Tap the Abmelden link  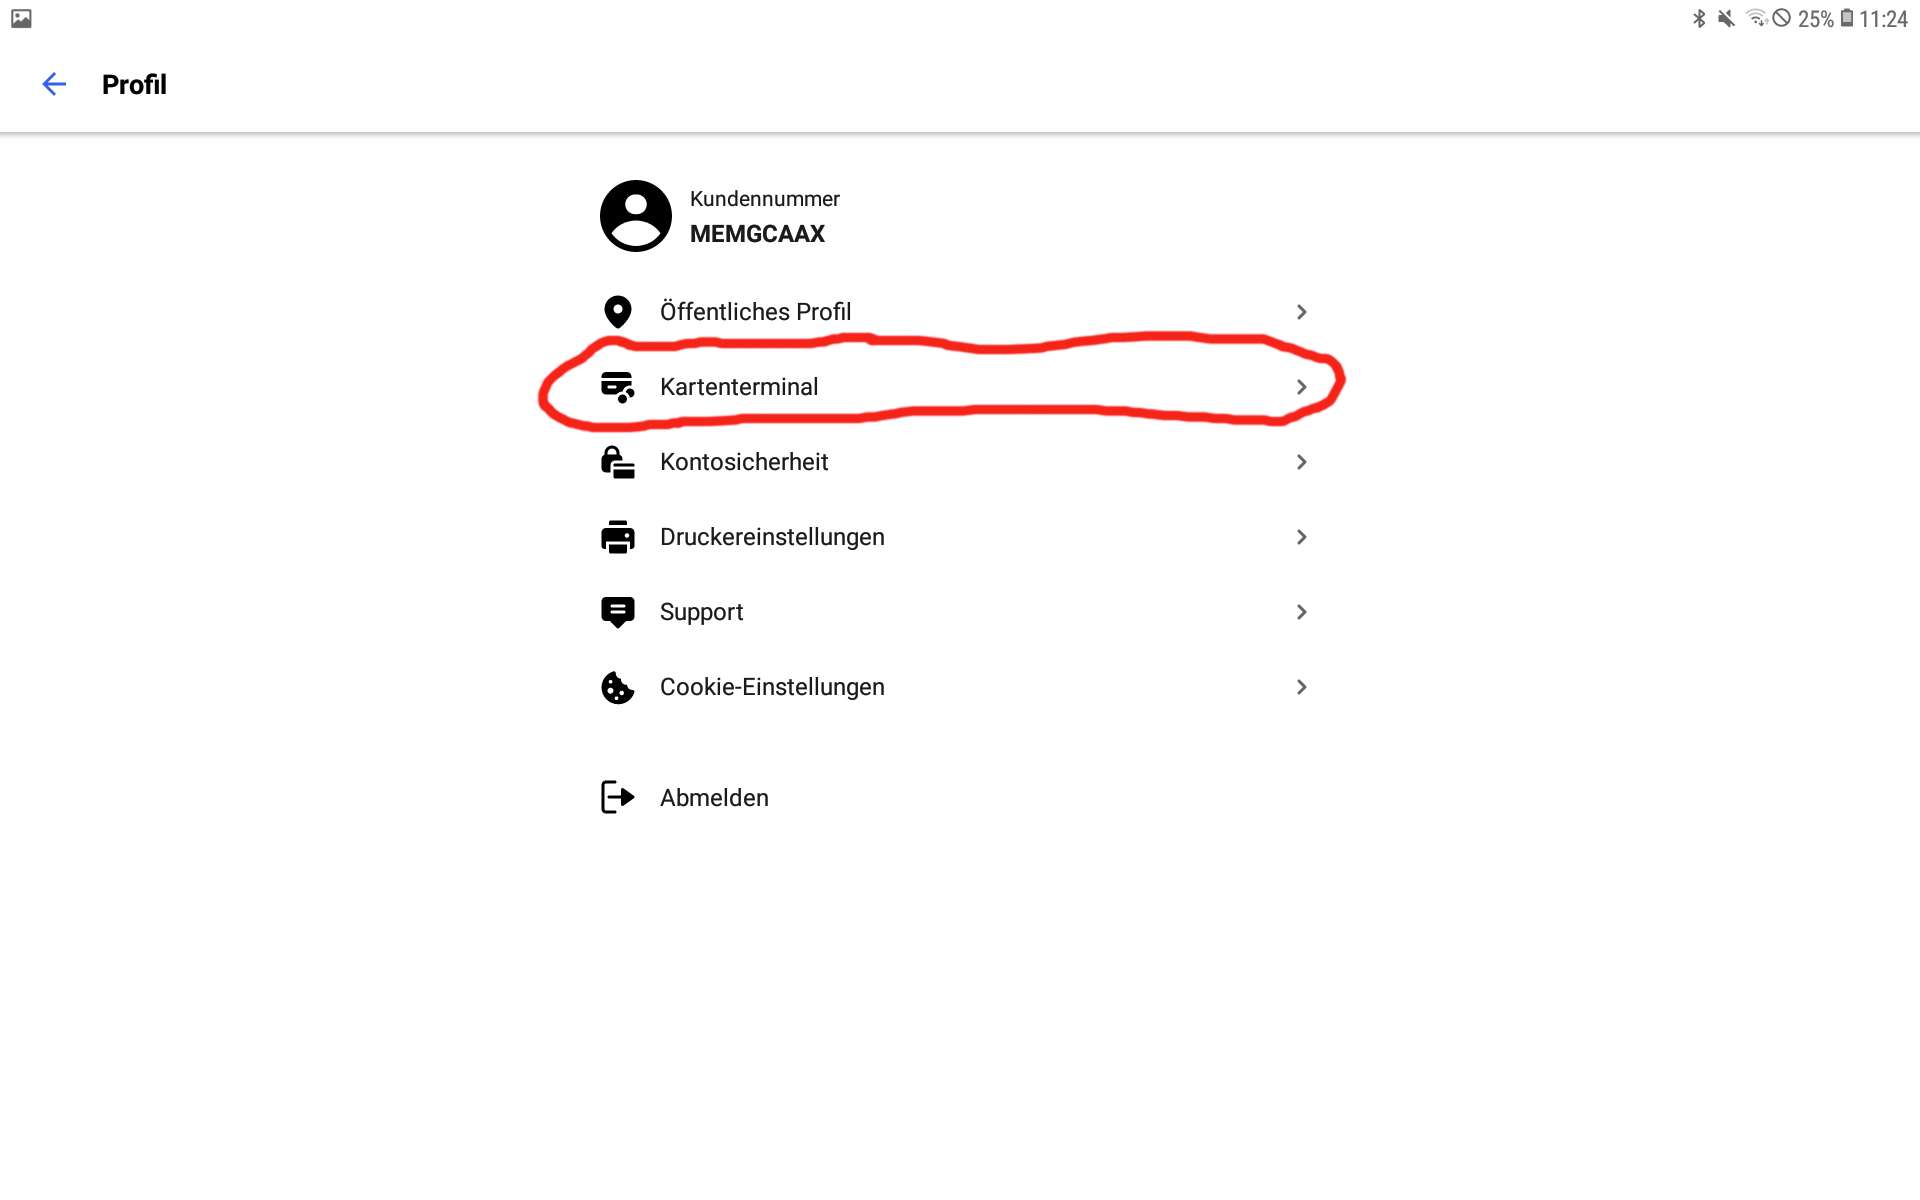coord(714,798)
